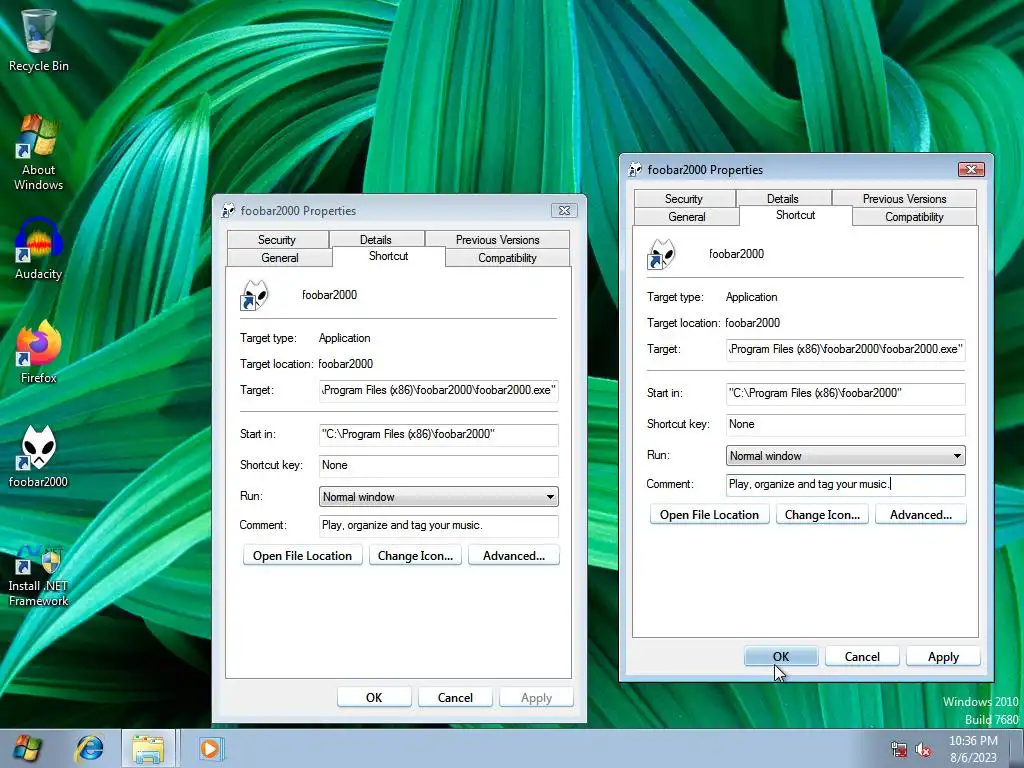Click Cancel in front Properties window
The height and width of the screenshot is (768, 1024).
tap(862, 657)
